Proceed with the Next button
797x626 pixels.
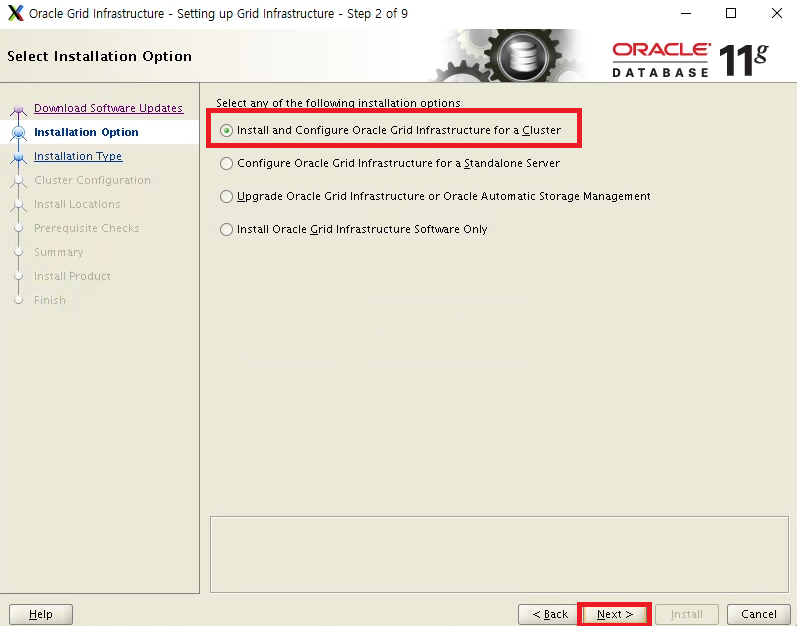click(x=615, y=614)
